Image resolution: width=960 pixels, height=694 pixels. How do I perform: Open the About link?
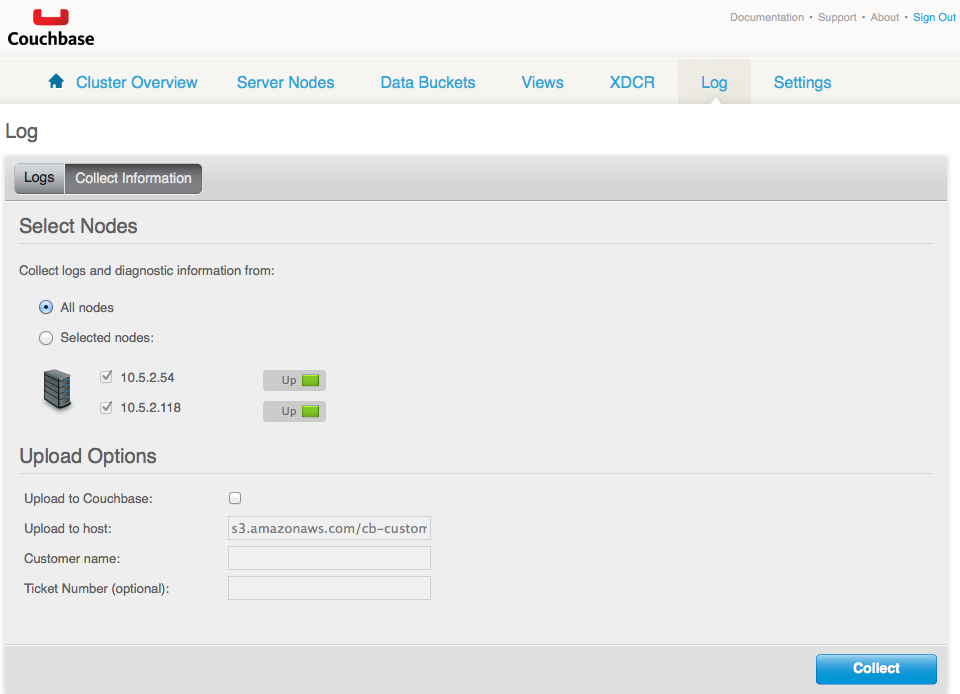point(885,17)
